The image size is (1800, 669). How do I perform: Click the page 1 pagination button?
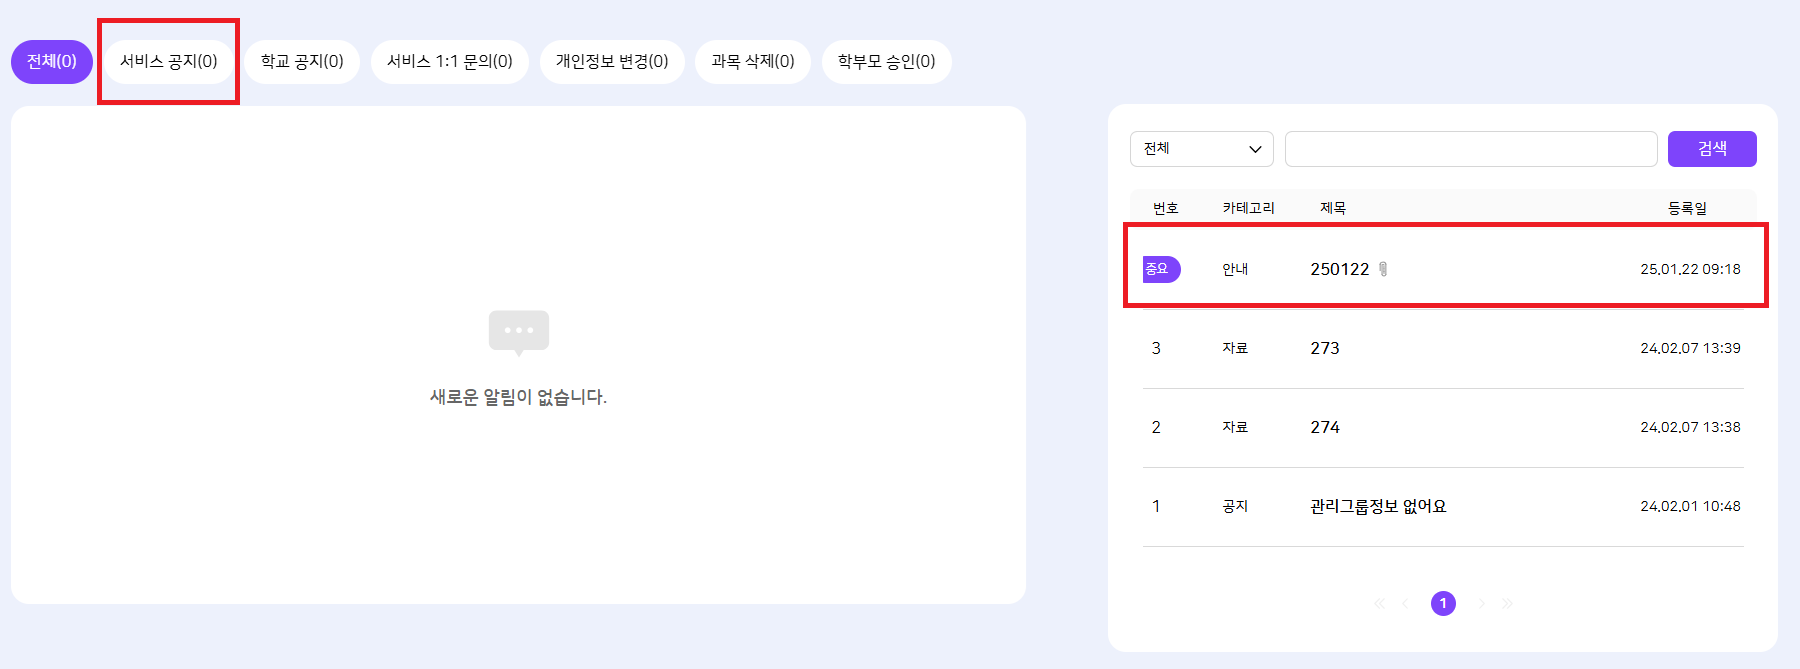1443,603
